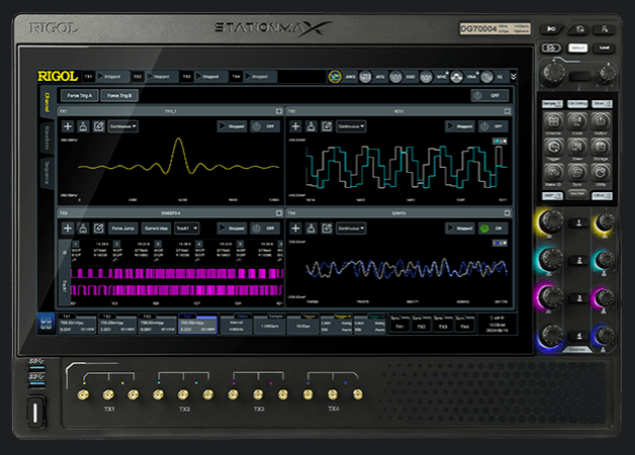Click the Sample rate box in bottom bar
The width and height of the screenshot is (635, 455).
tap(269, 324)
